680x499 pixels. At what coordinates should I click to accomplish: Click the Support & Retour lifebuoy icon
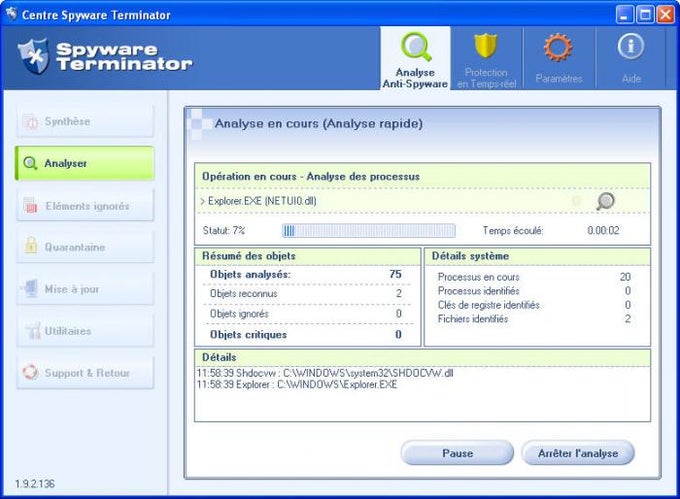pos(30,372)
